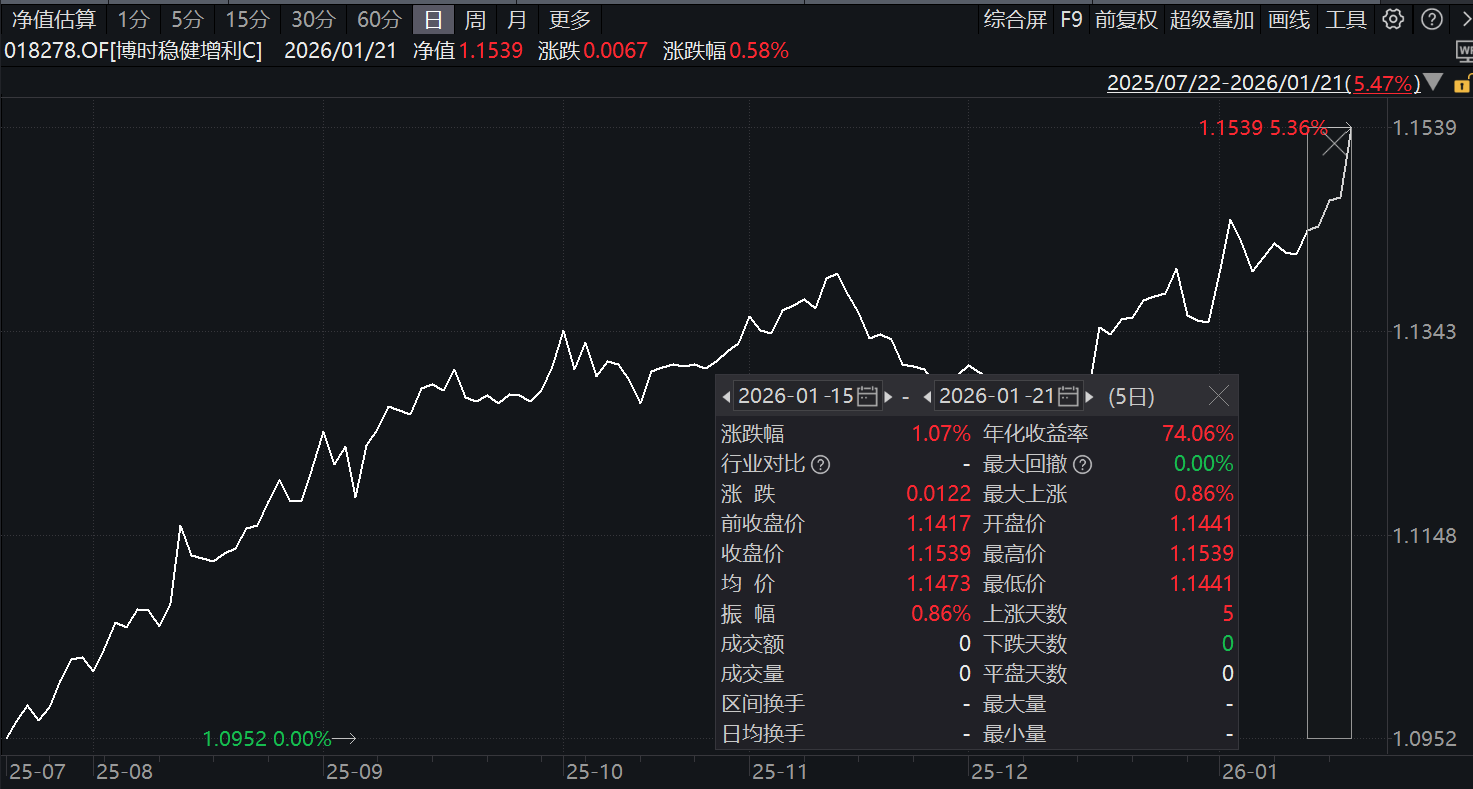Select the 日 daily period tab
The width and height of the screenshot is (1473, 789).
click(x=433, y=19)
